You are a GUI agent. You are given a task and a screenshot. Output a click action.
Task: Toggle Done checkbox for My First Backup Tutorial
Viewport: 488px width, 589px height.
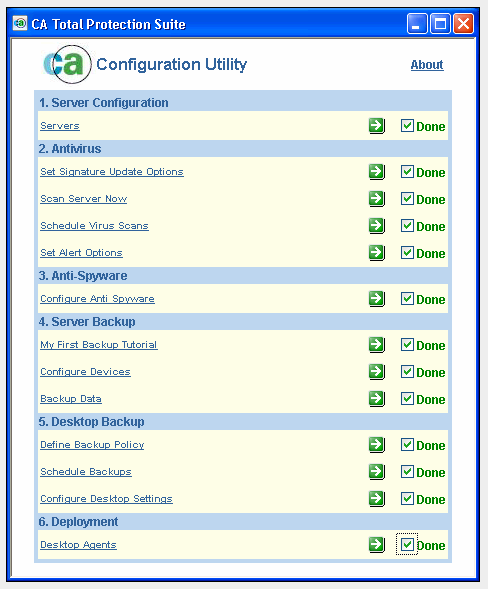click(407, 344)
